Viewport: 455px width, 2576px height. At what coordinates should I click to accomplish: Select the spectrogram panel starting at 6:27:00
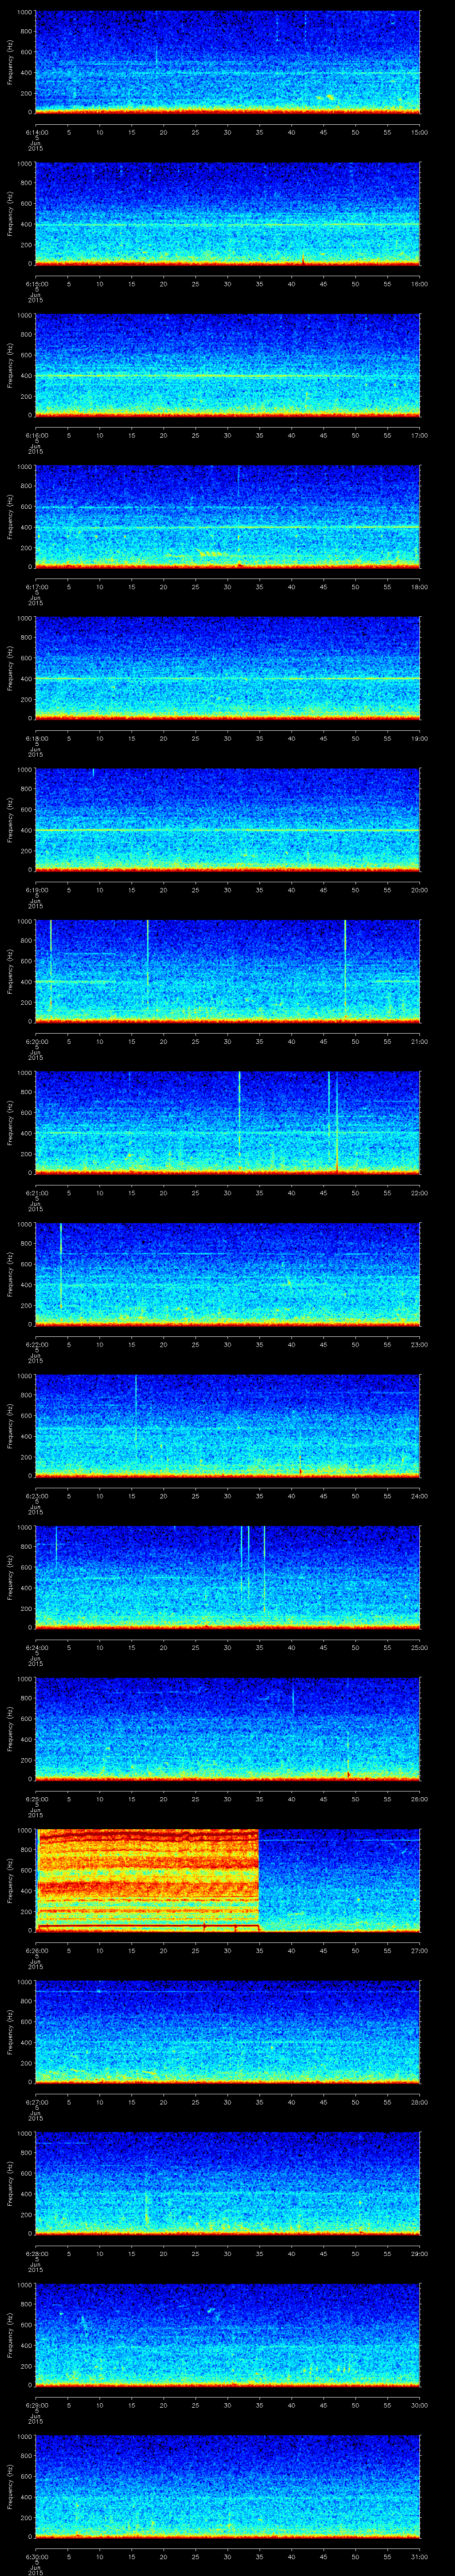pos(228,2032)
